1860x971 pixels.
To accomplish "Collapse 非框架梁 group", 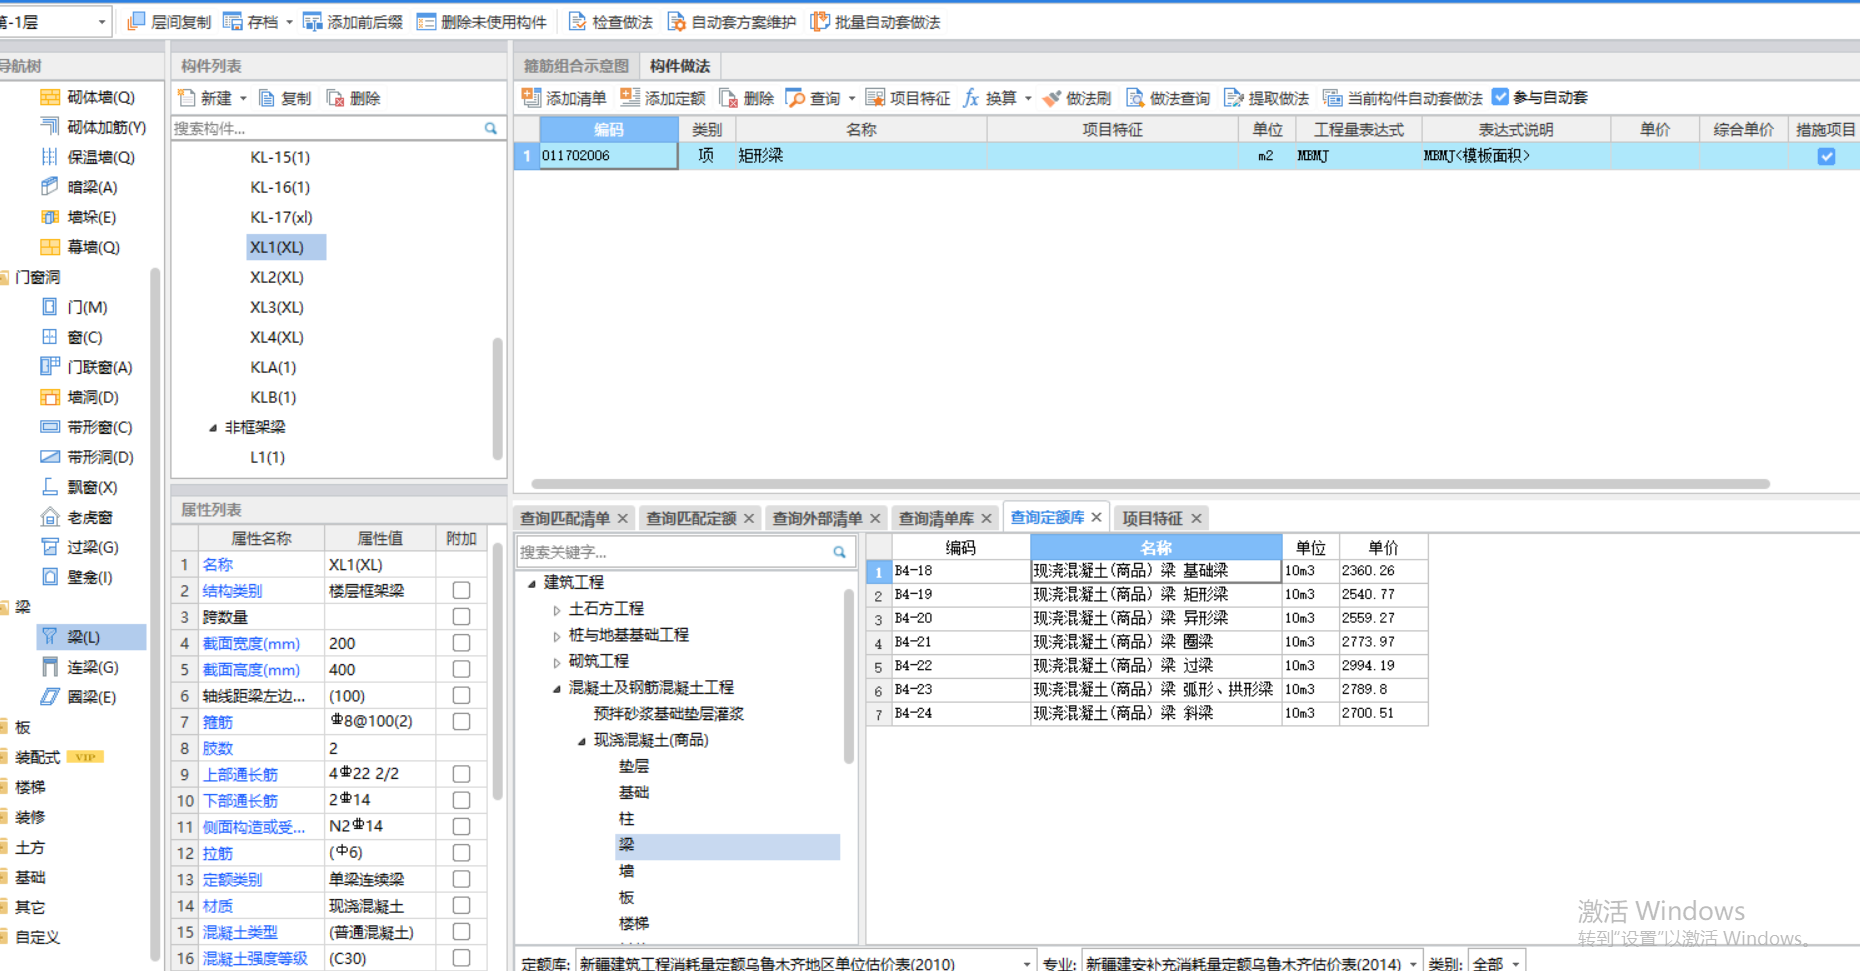I will coord(213,428).
